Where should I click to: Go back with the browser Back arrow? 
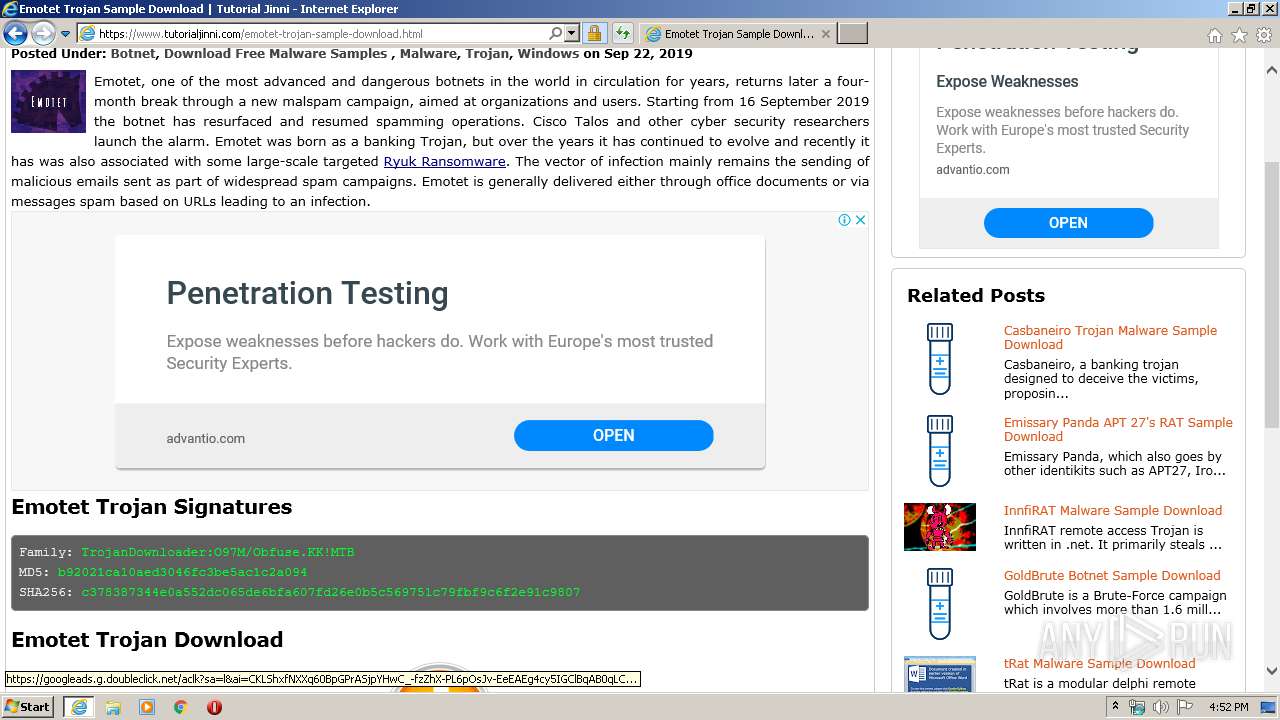15,33
